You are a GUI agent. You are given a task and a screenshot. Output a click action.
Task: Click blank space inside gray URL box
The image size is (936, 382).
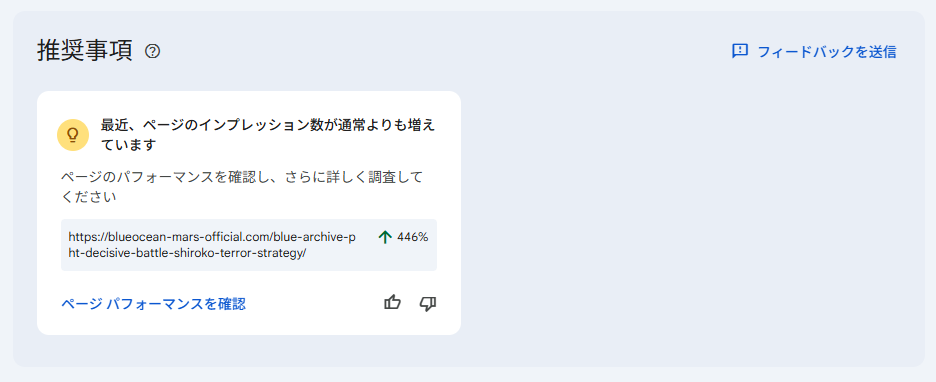coord(370,257)
